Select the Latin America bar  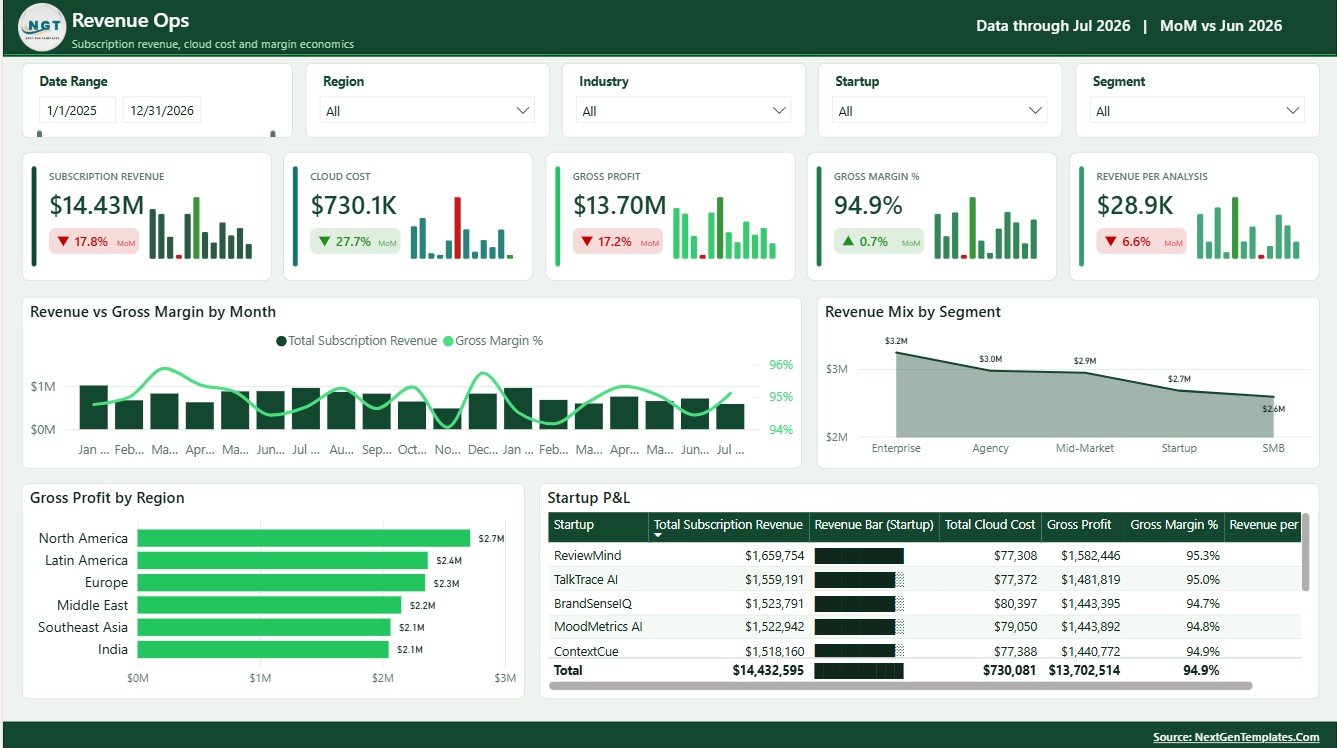pos(283,560)
